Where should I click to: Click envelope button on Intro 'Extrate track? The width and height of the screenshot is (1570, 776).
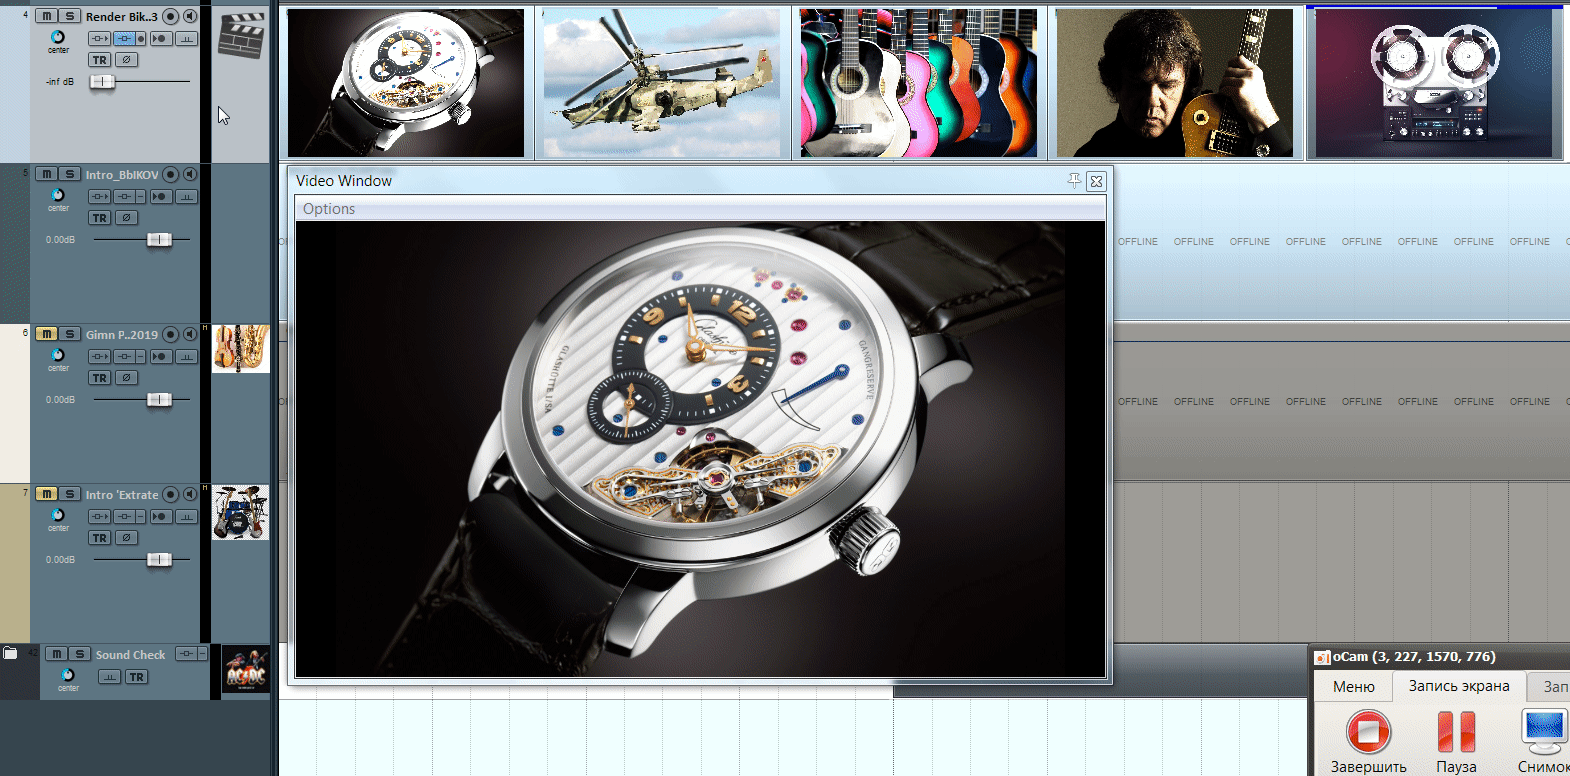point(187,517)
